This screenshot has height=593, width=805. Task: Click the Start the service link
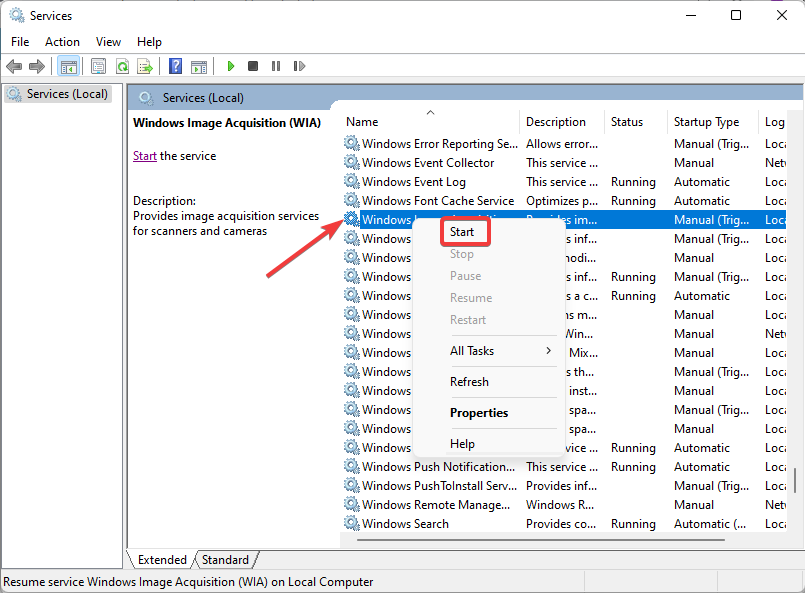click(x=145, y=155)
